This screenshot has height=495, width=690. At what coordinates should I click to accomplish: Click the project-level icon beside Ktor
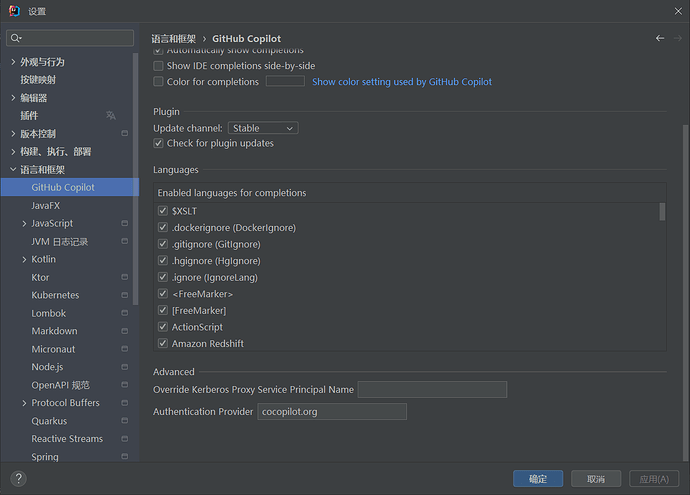tap(125, 277)
